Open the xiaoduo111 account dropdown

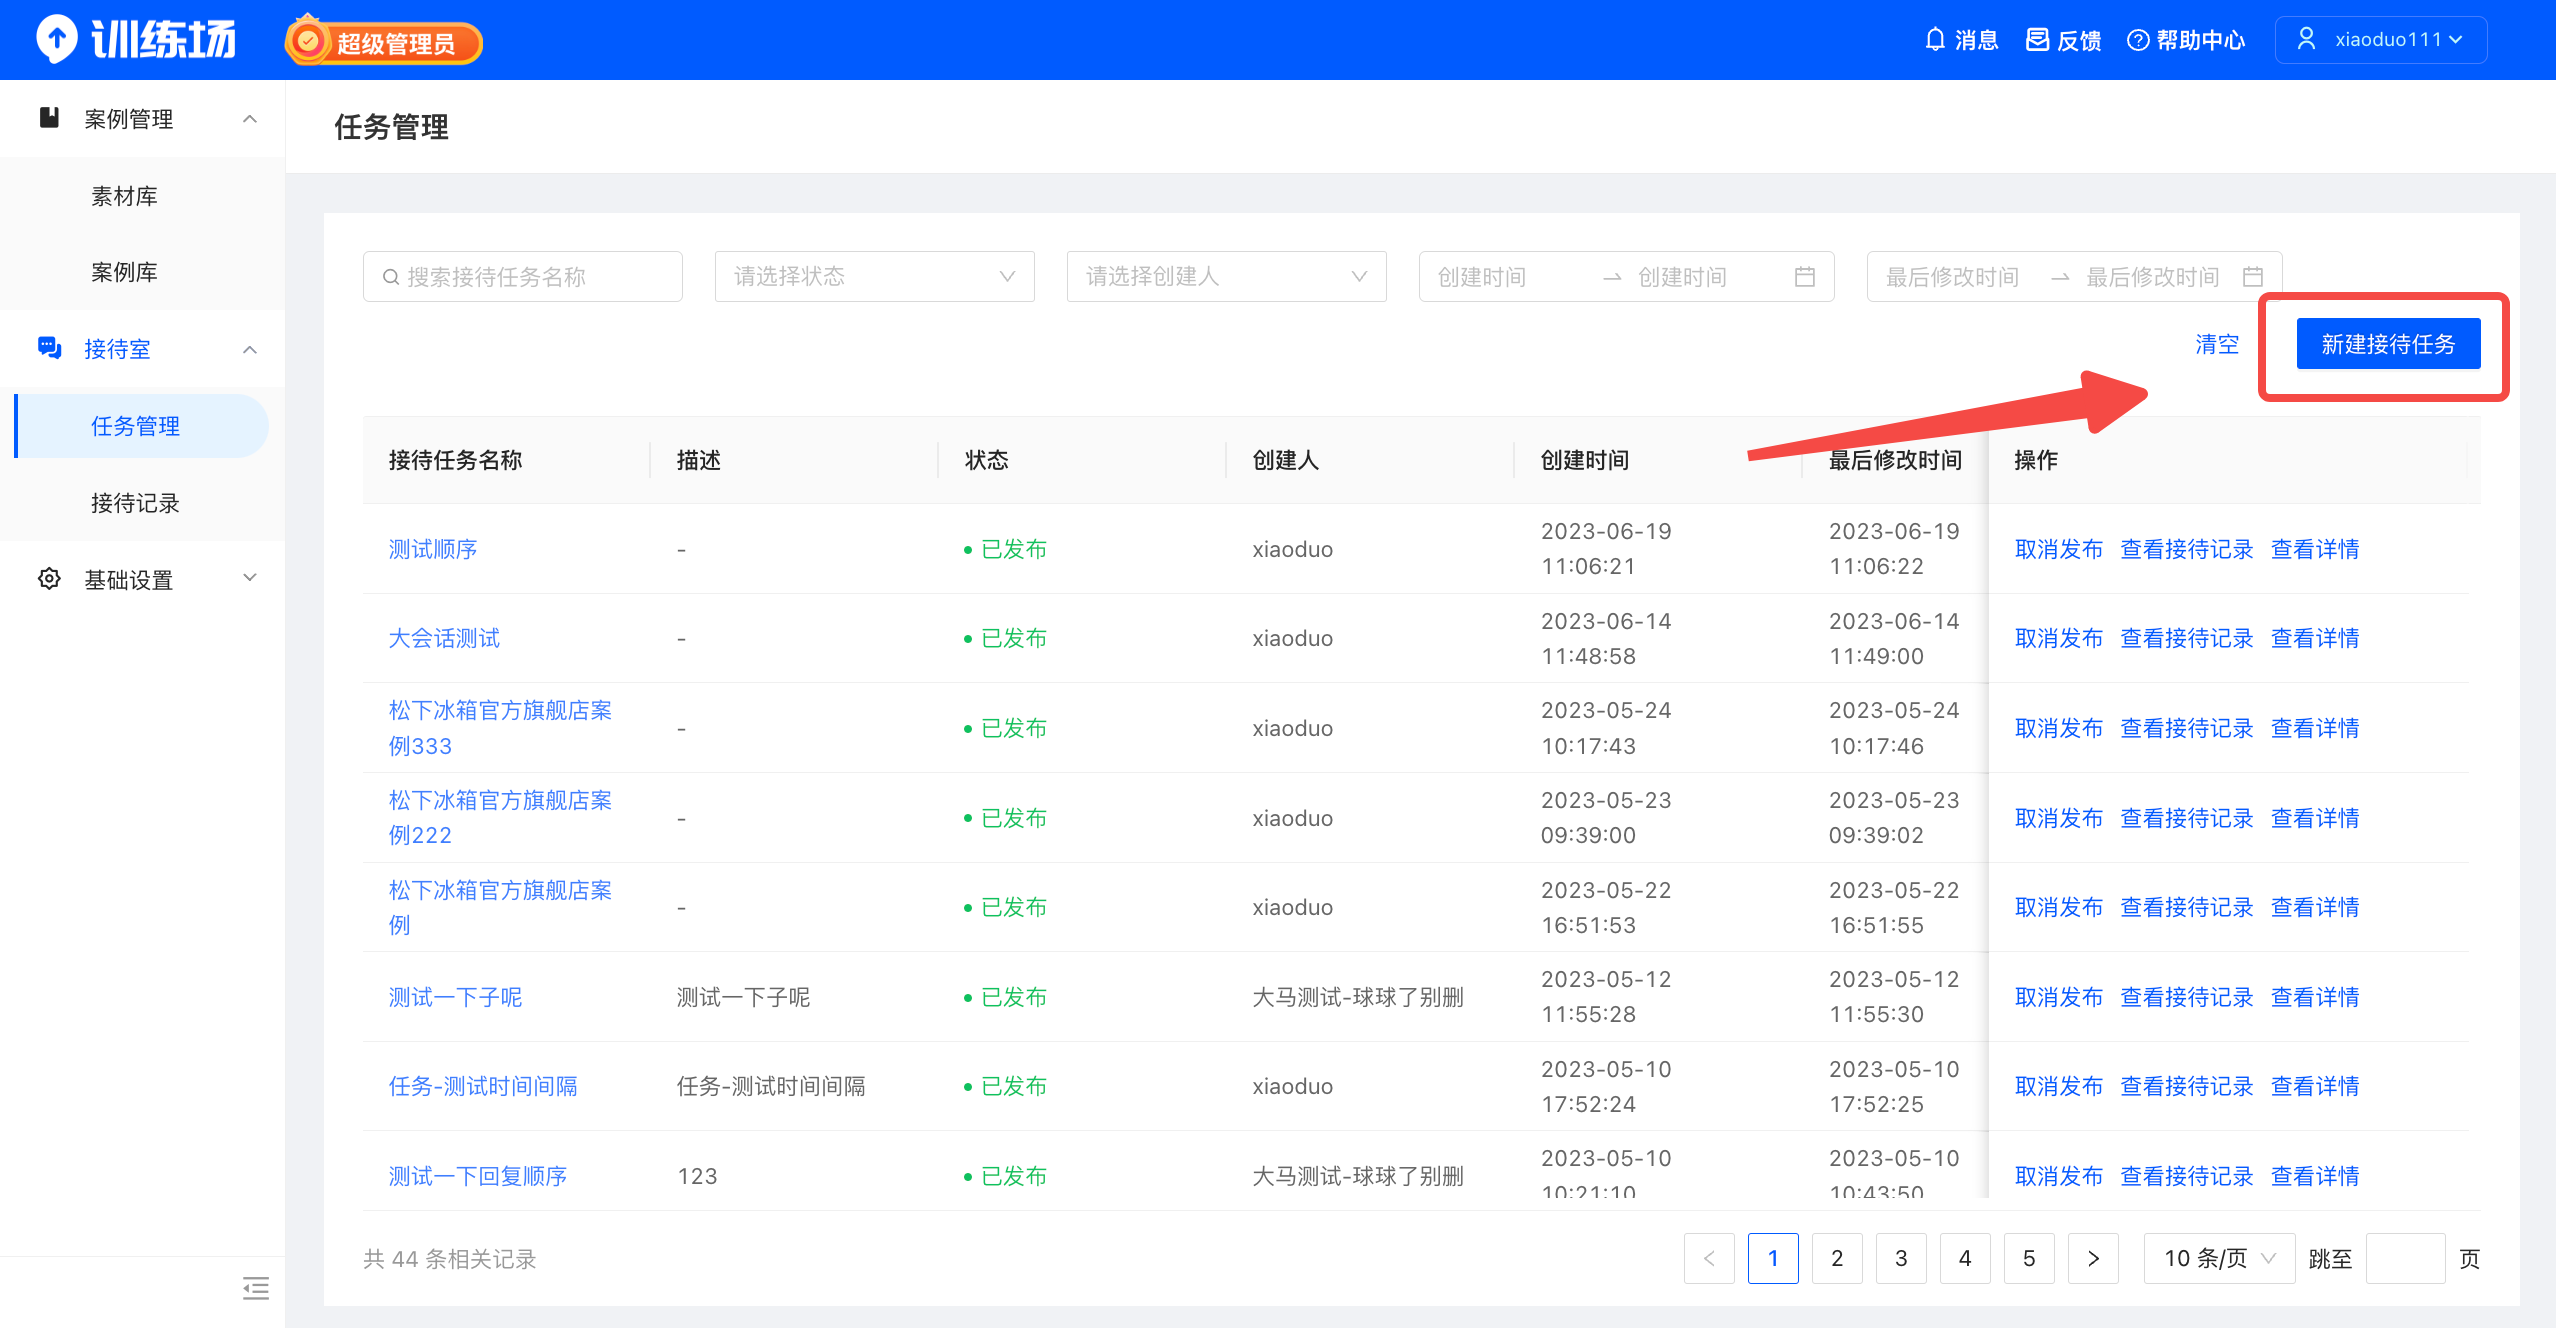click(x=2381, y=40)
